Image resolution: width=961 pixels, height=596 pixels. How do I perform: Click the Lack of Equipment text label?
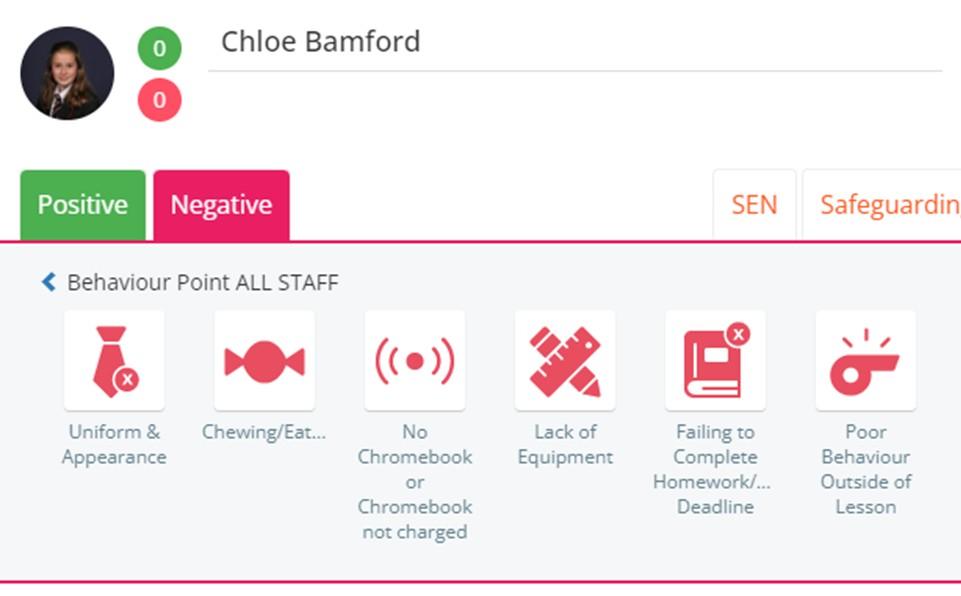(x=565, y=445)
